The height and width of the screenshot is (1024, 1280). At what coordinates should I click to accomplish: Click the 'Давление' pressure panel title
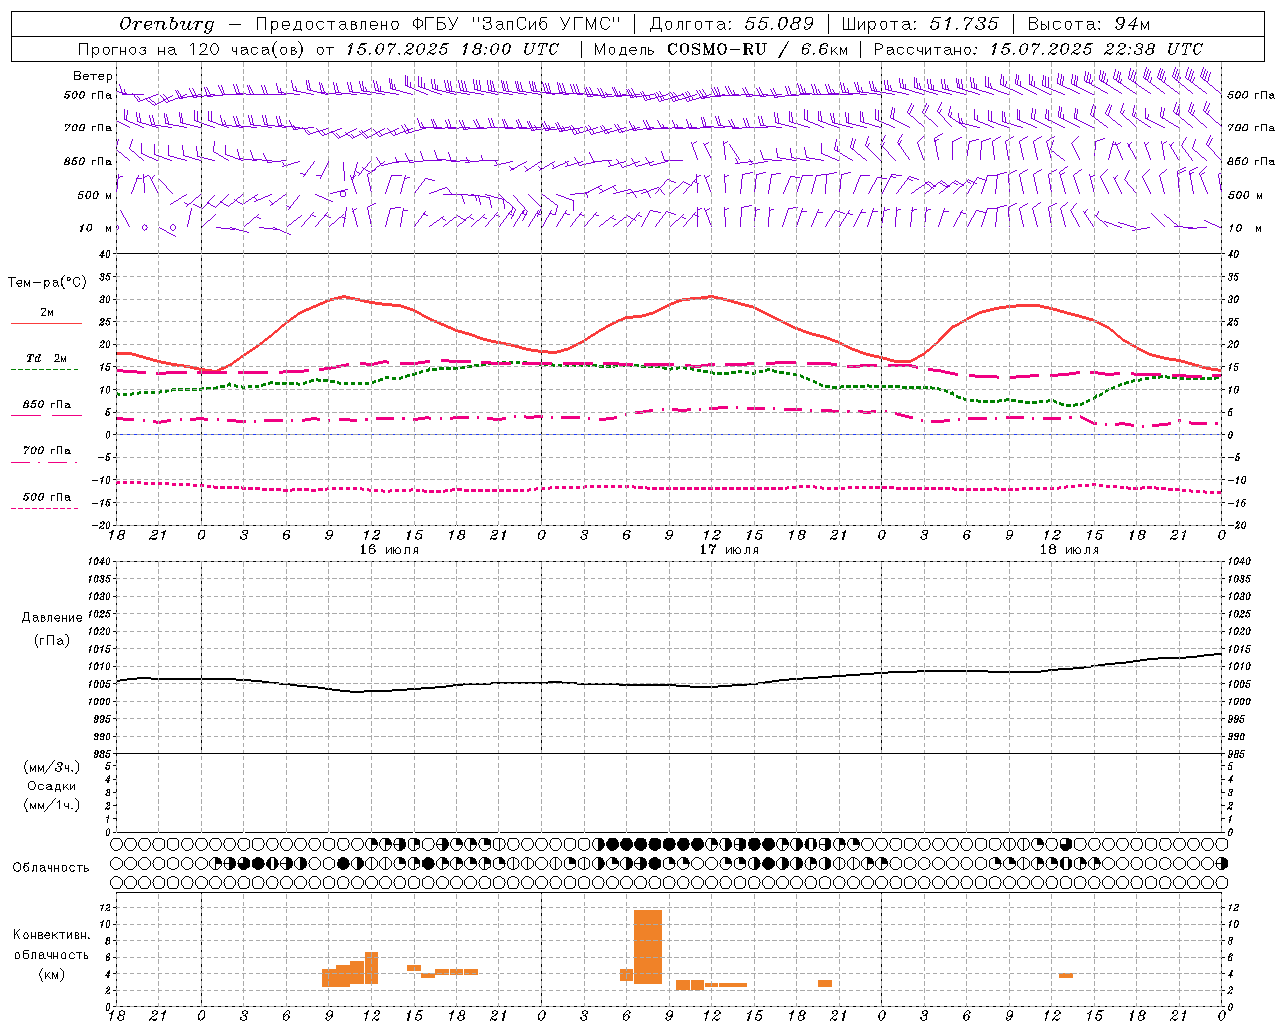point(52,618)
